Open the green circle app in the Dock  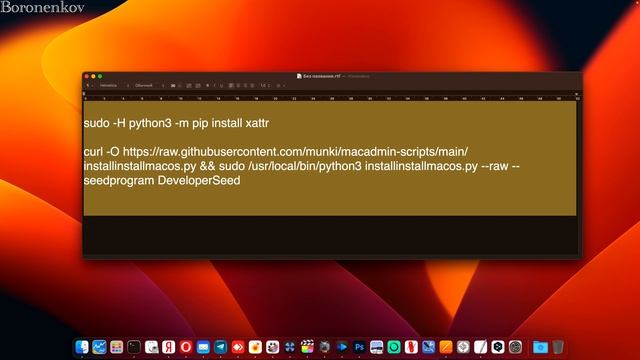394,347
